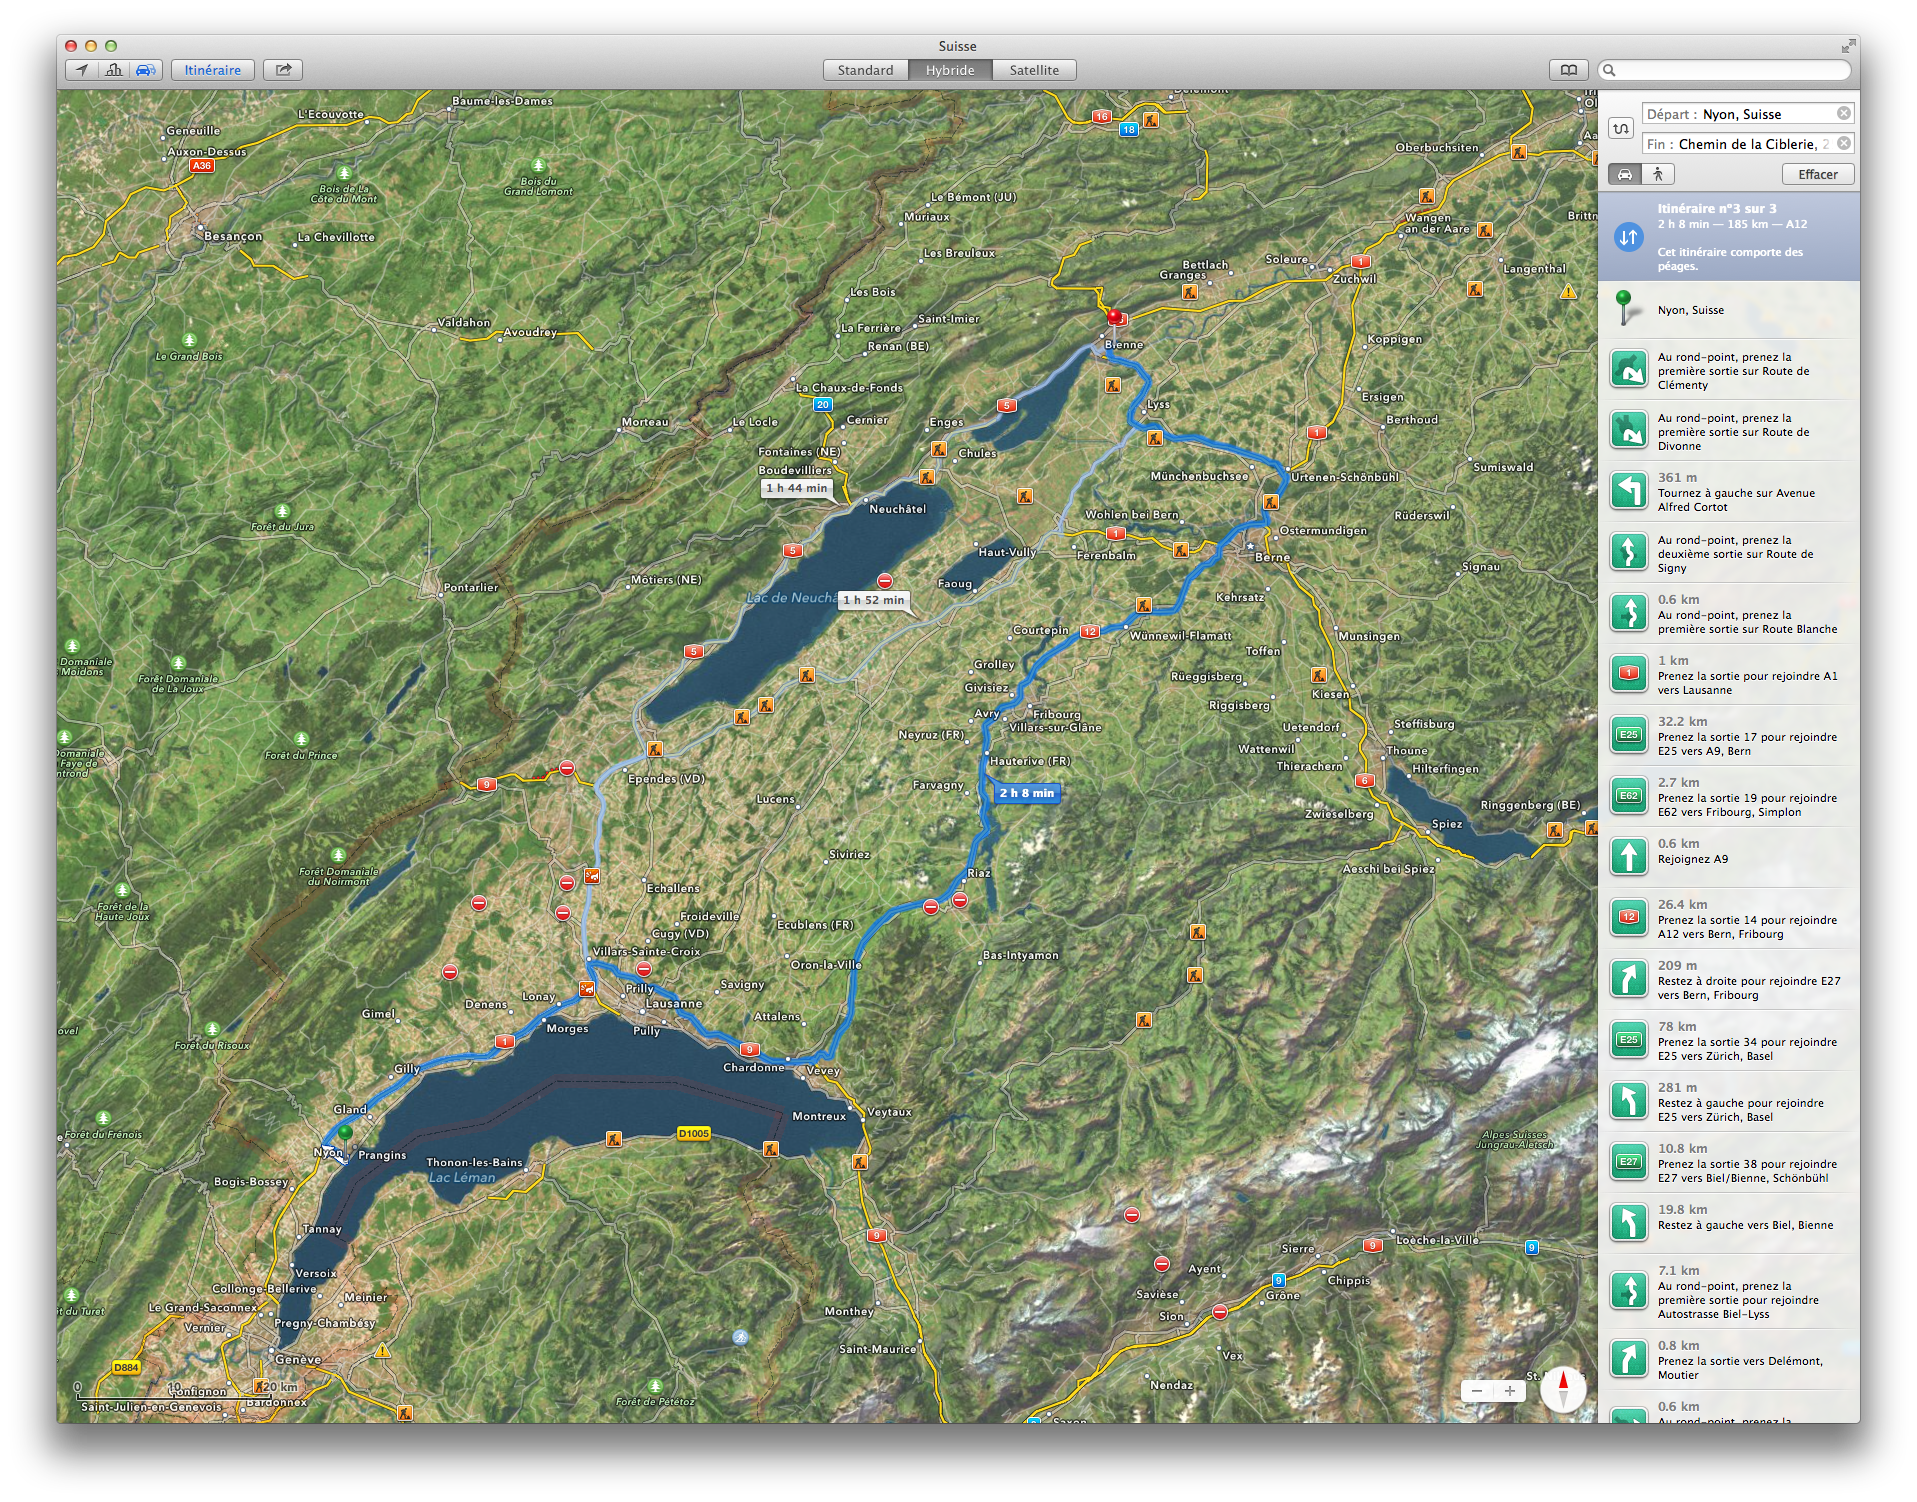Viewport: 1917px width, 1502px height.
Task: Switch to the Standard map view
Action: 865,70
